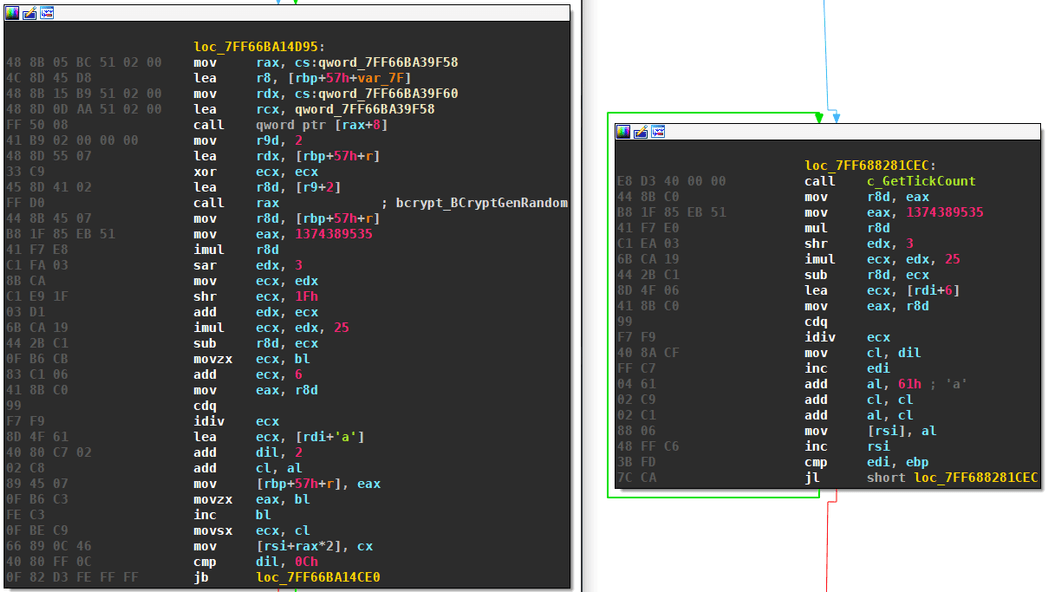1050x592 pixels.
Task: Click constant 1374389535 in left node
Action: [x=333, y=234]
